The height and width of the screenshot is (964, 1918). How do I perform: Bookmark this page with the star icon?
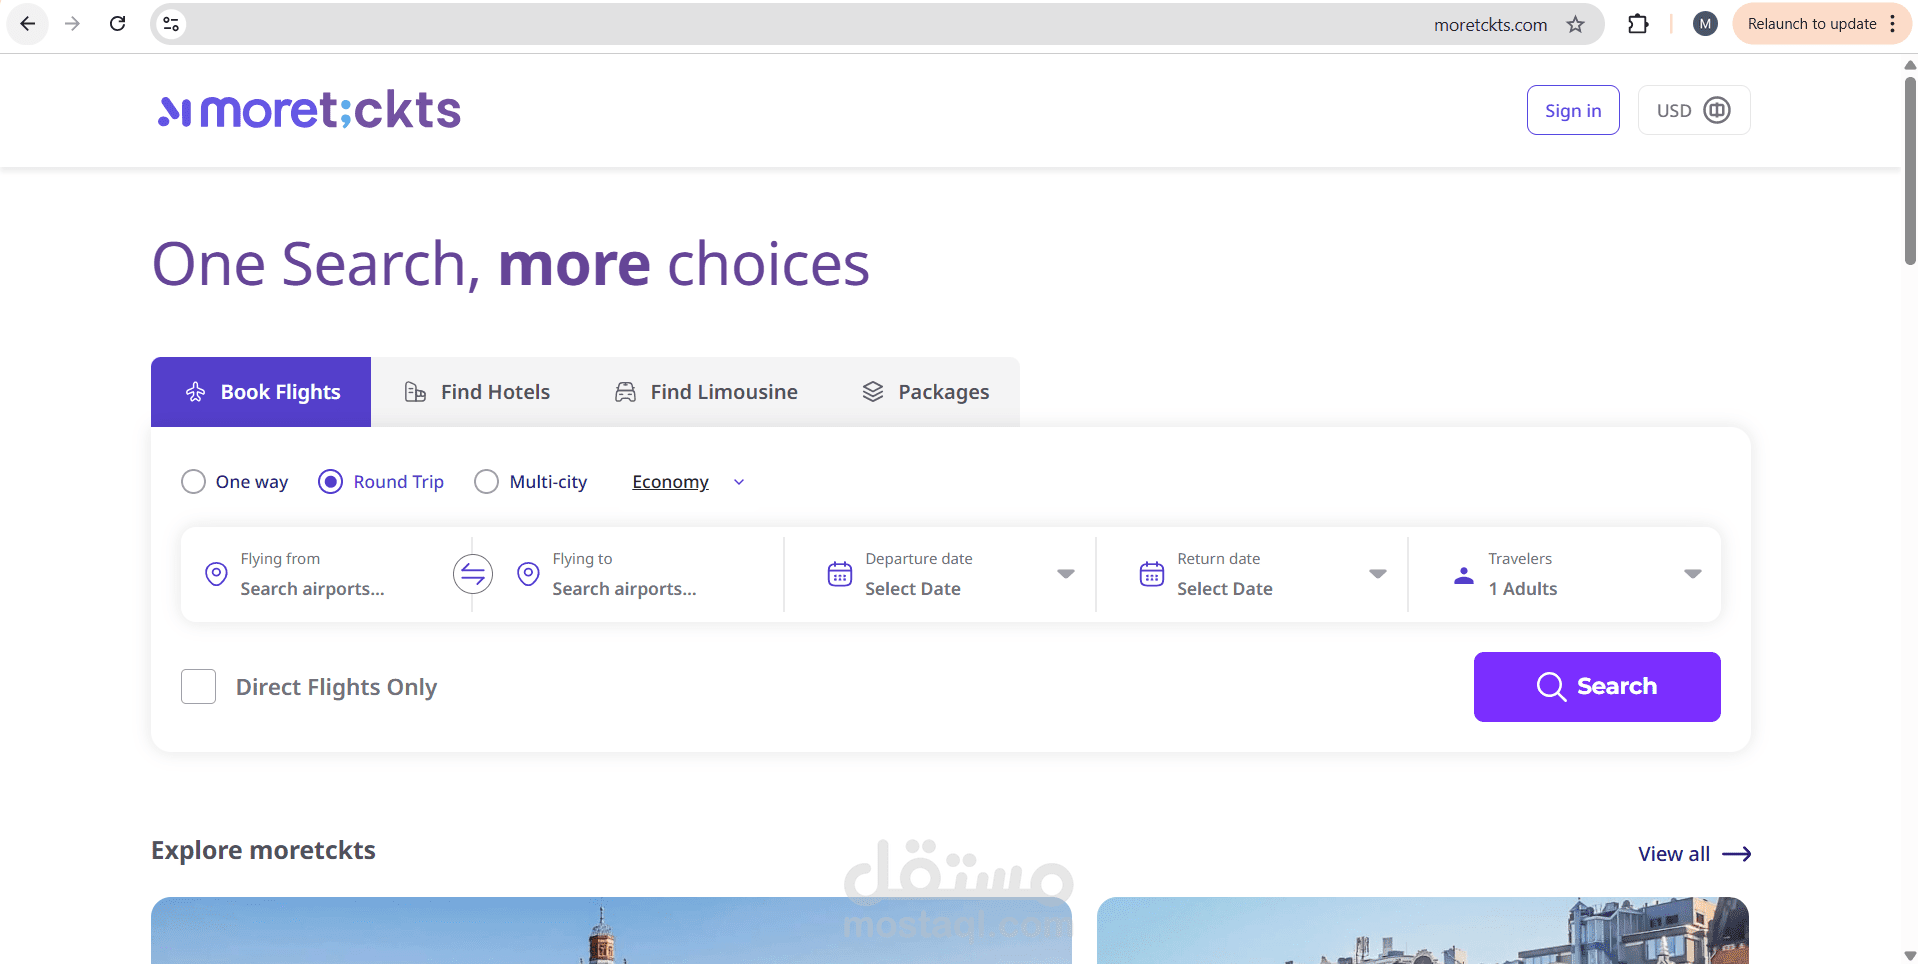pos(1576,24)
